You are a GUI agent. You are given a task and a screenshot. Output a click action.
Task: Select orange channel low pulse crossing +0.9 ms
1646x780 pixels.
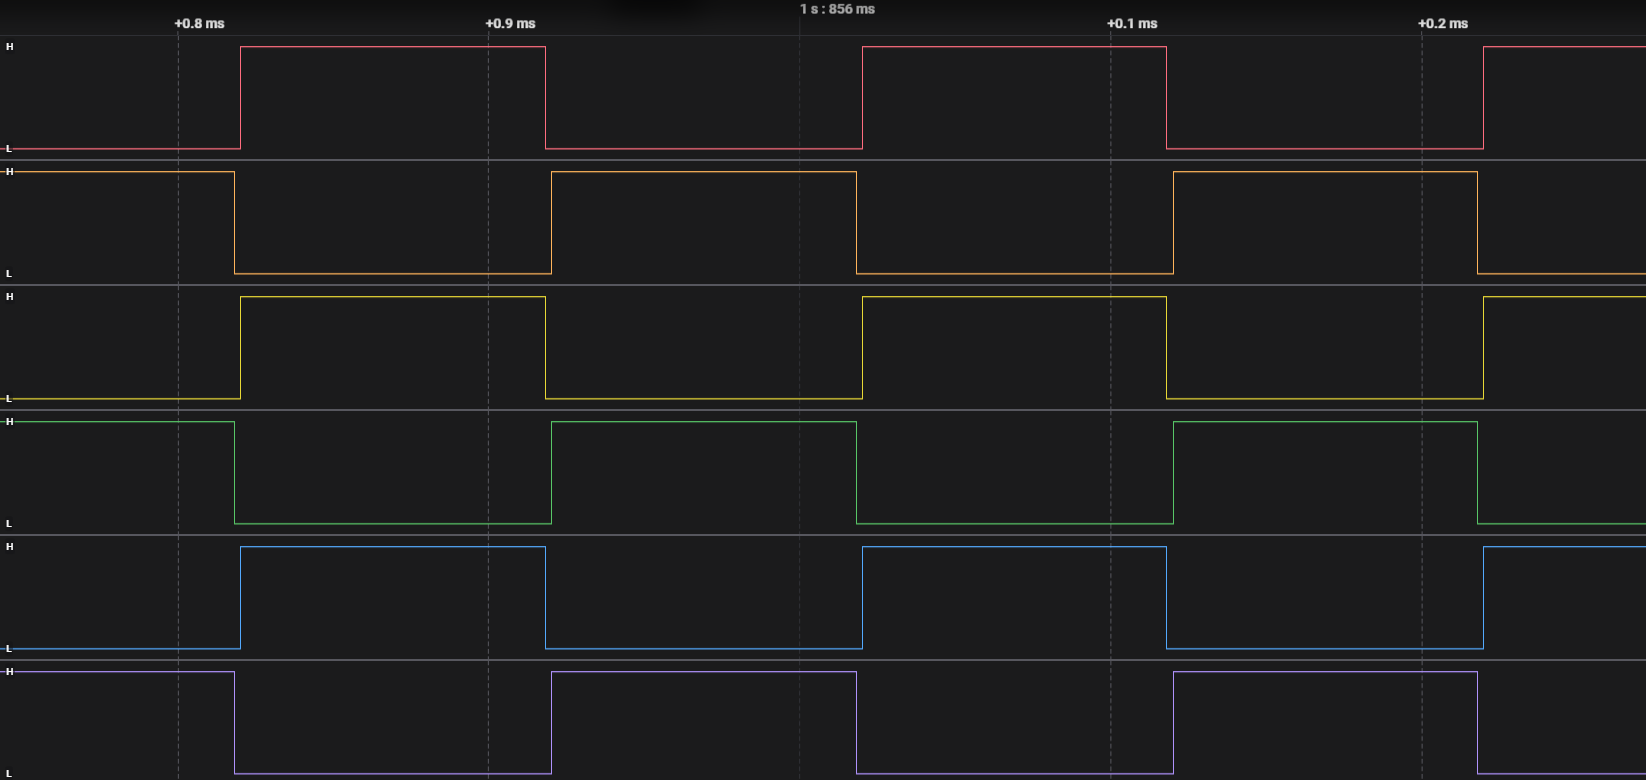[393, 223]
